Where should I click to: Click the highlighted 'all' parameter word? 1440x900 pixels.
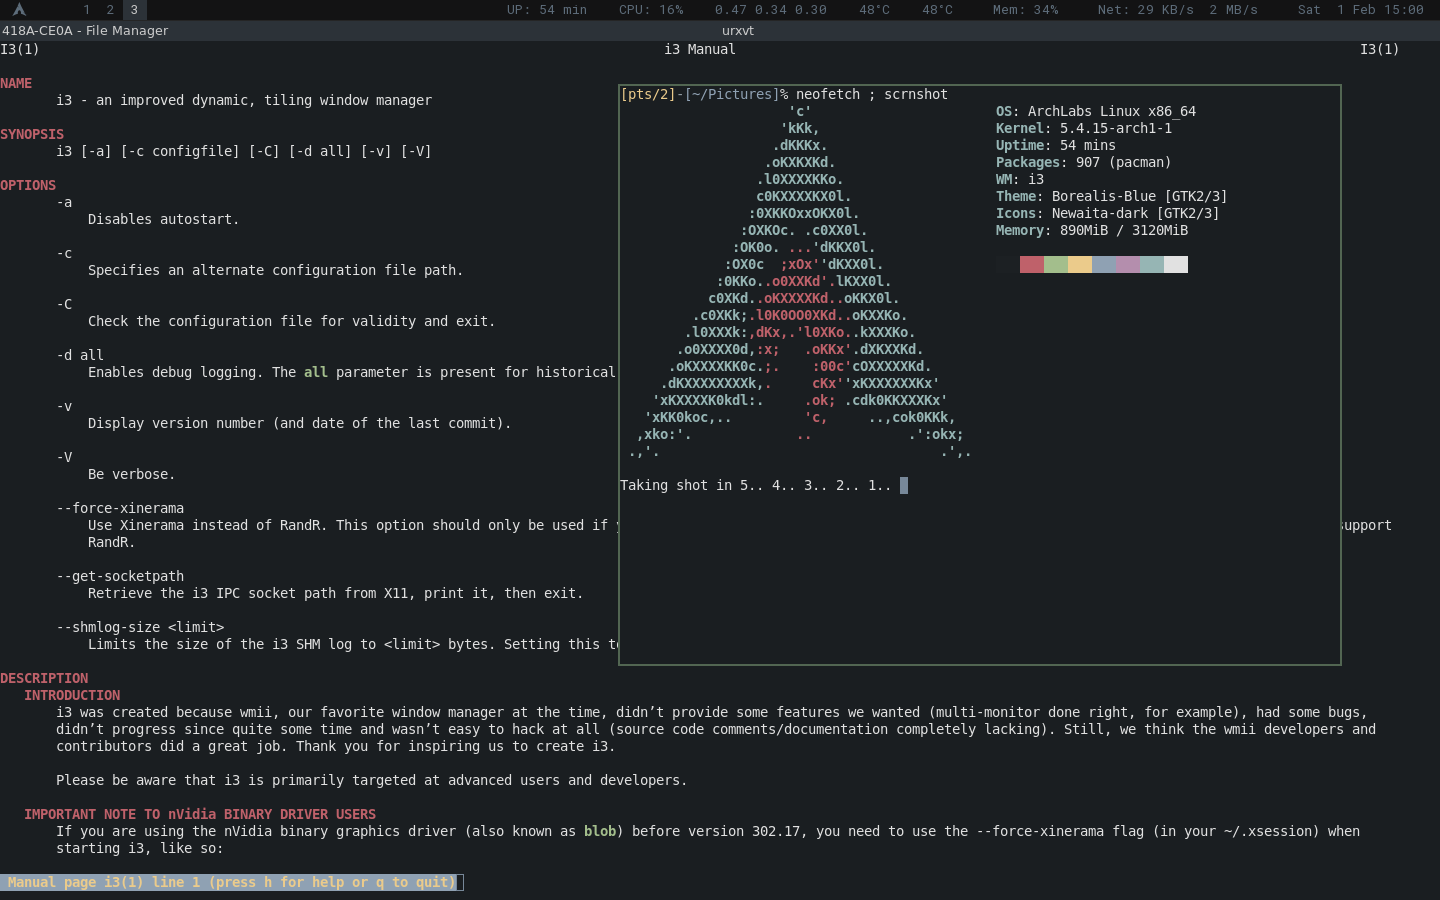[316, 372]
